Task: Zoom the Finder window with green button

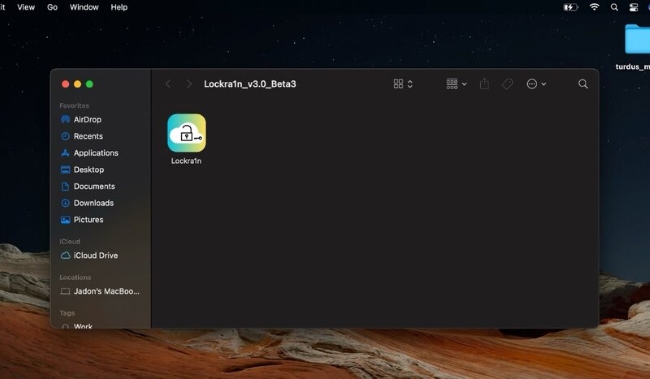Action: [90, 84]
